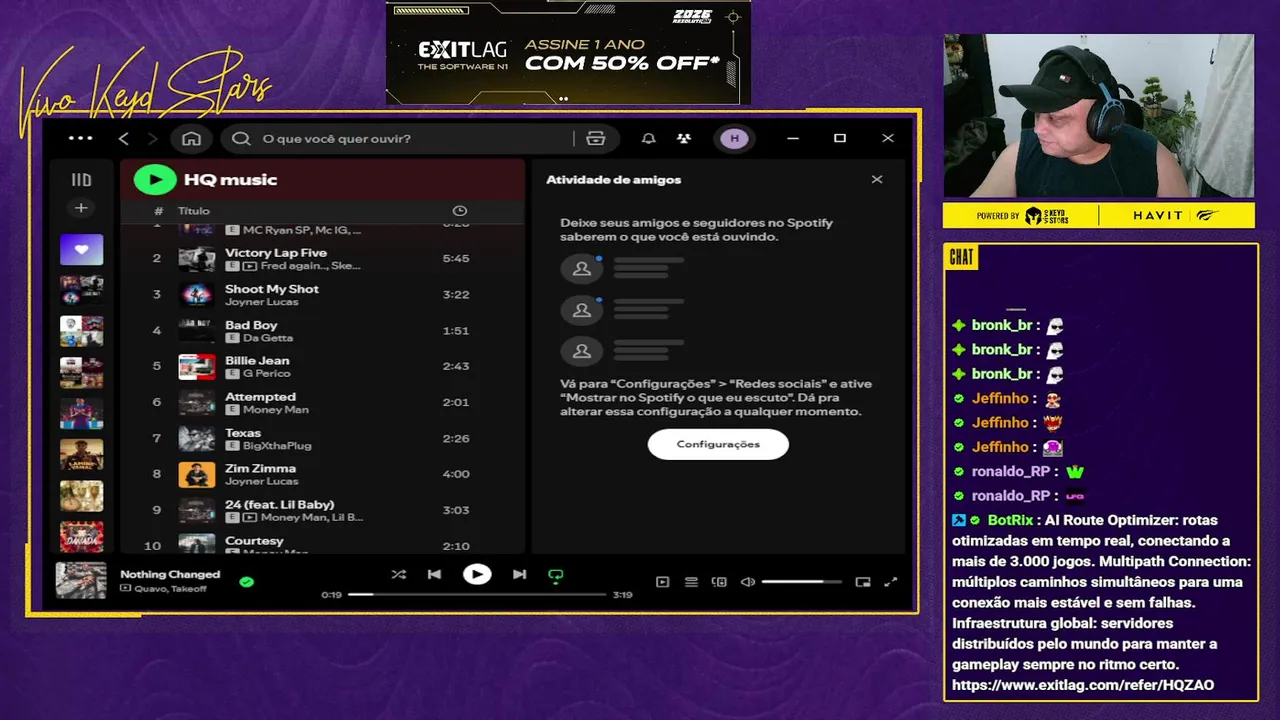This screenshot has height=720, width=1280.
Task: Open the mini player
Action: click(x=863, y=582)
